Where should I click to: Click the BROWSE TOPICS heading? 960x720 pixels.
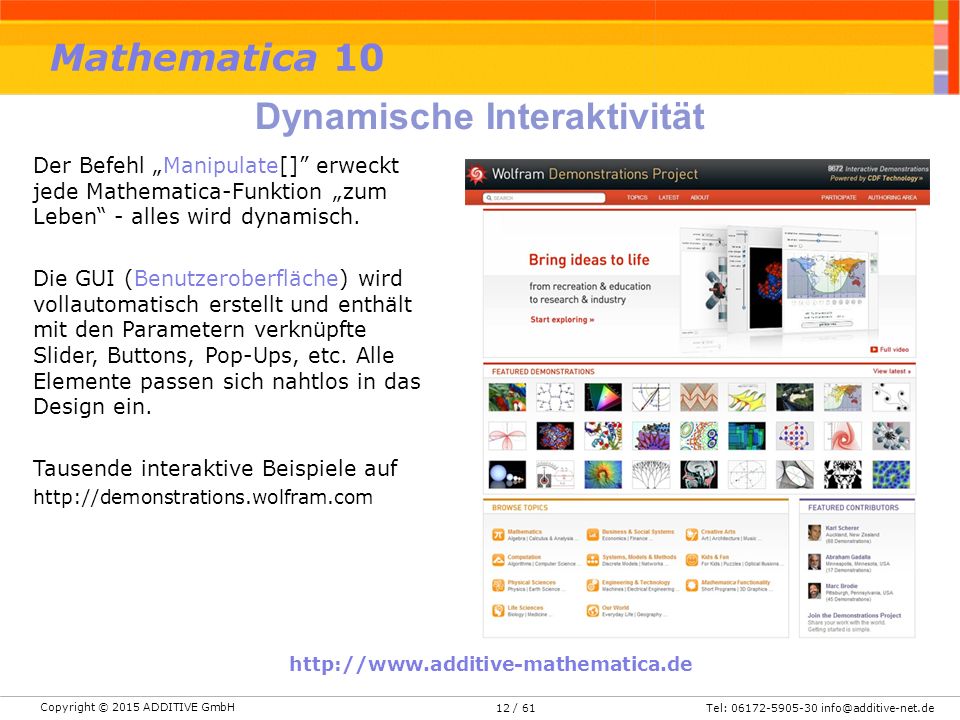pyautogui.click(x=520, y=508)
